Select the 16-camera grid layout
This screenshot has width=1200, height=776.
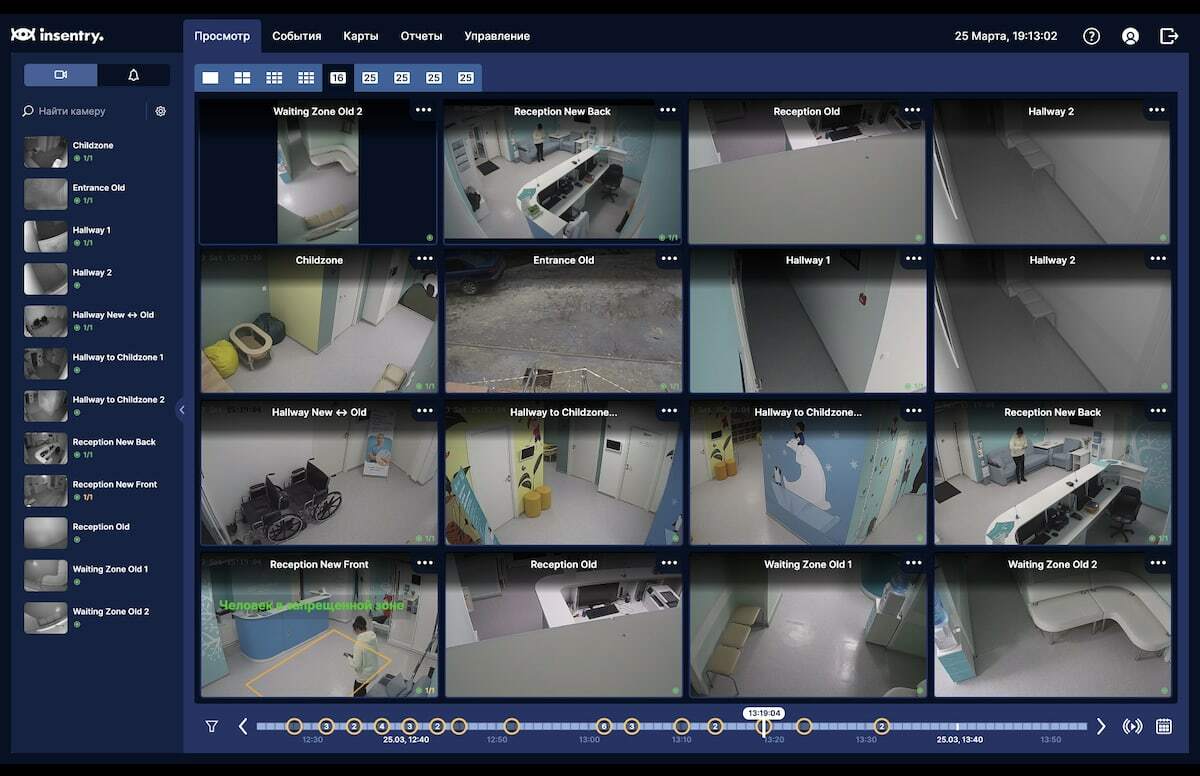(338, 77)
